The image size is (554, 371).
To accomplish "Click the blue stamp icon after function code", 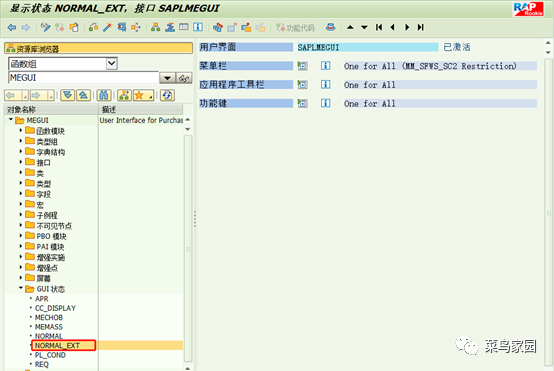I will click(x=331, y=27).
